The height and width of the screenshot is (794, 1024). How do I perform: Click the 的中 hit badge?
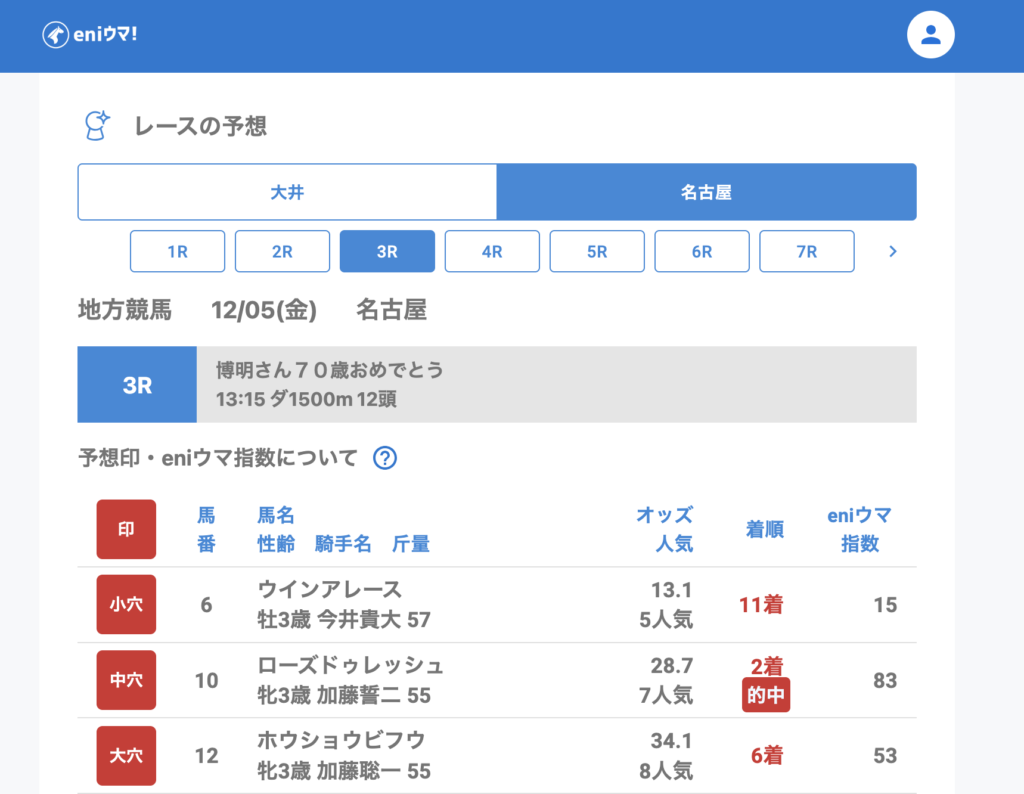(x=765, y=695)
